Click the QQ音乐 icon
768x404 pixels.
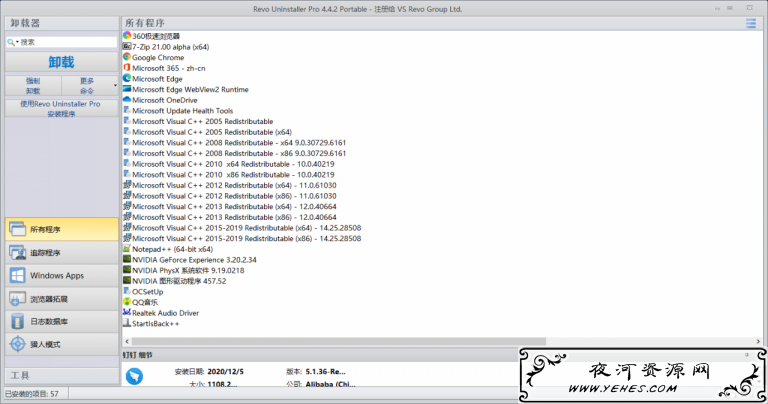click(x=127, y=302)
